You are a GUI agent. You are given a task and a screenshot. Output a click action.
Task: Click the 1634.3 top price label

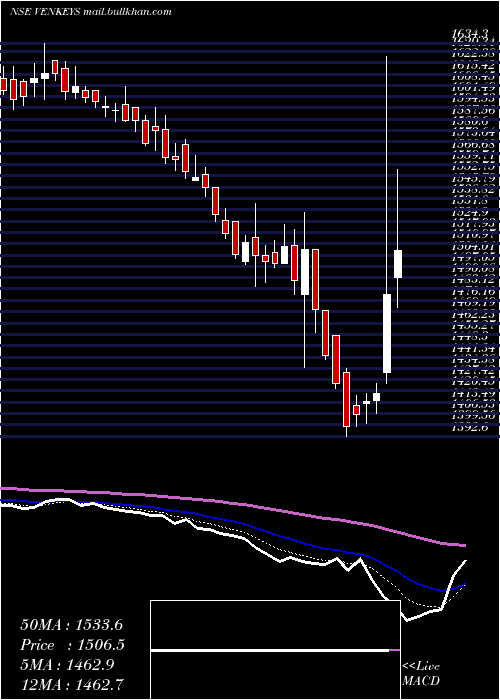tap(472, 33)
